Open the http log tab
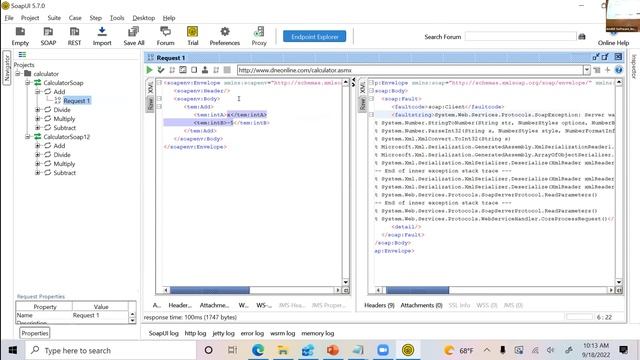640x360 pixels. (195, 333)
